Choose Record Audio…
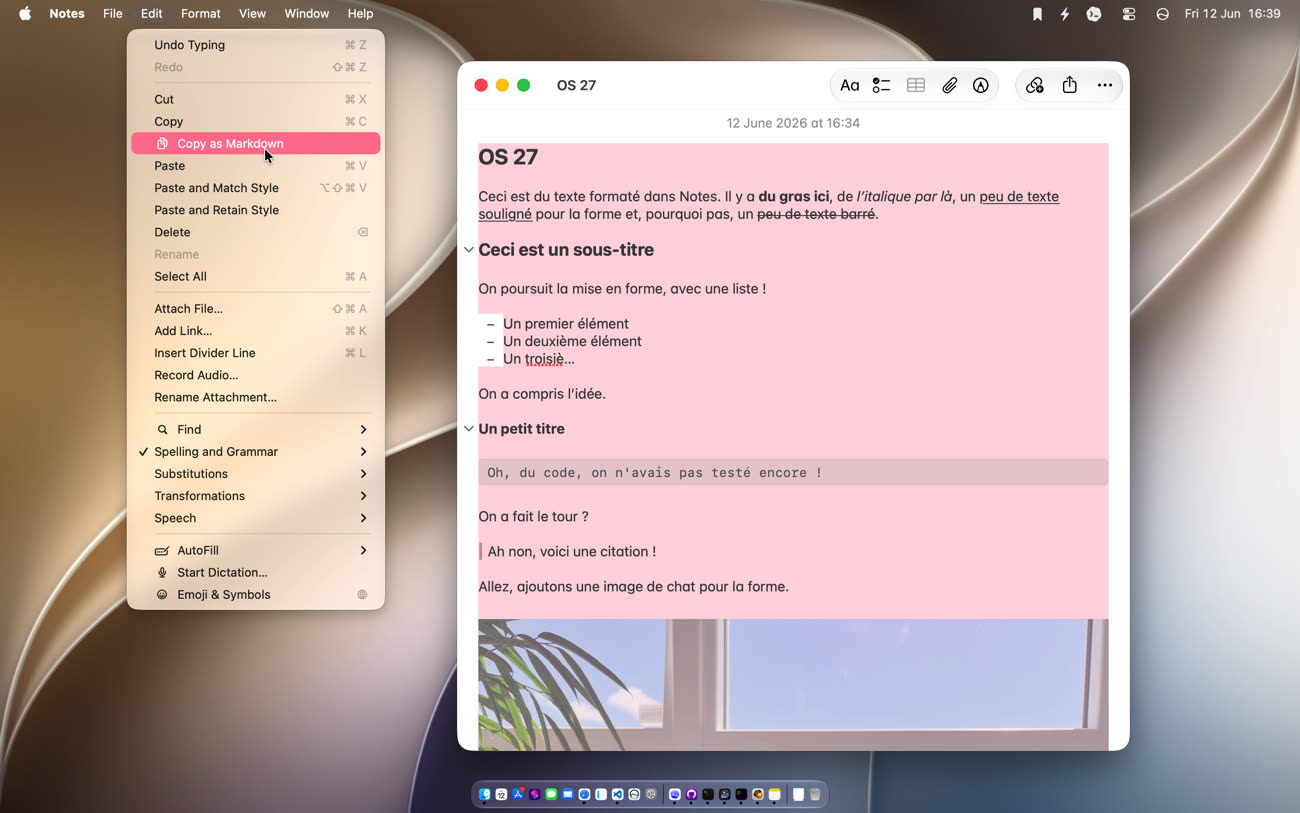This screenshot has width=1300, height=813. click(256, 375)
